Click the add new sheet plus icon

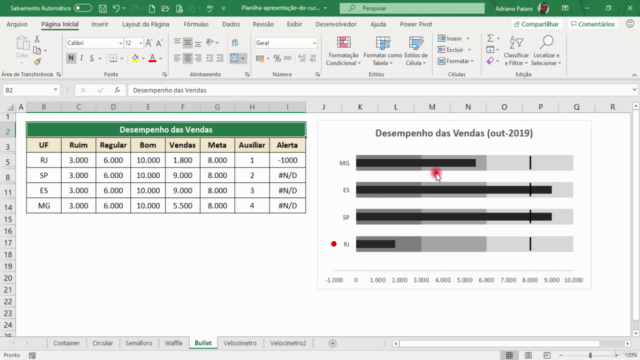[333, 344]
